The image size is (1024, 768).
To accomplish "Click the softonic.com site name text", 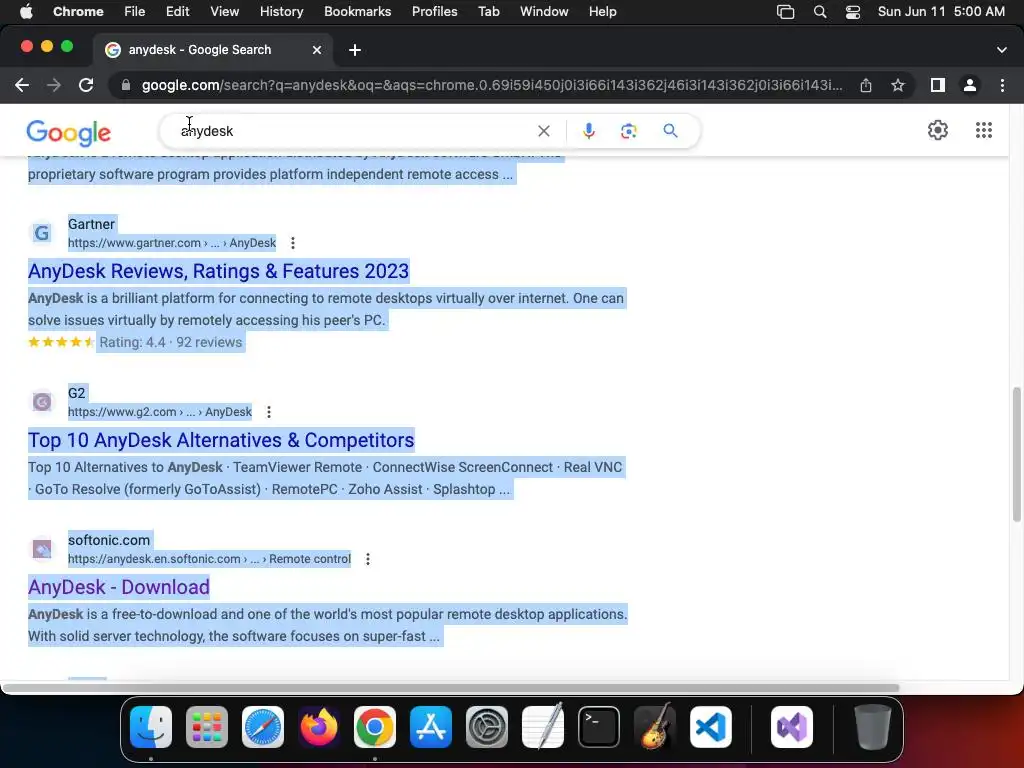I will pyautogui.click(x=109, y=540).
